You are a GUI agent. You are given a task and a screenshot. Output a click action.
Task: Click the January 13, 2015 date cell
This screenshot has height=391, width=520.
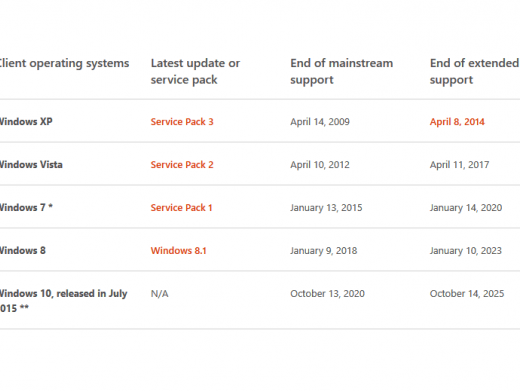point(326,208)
